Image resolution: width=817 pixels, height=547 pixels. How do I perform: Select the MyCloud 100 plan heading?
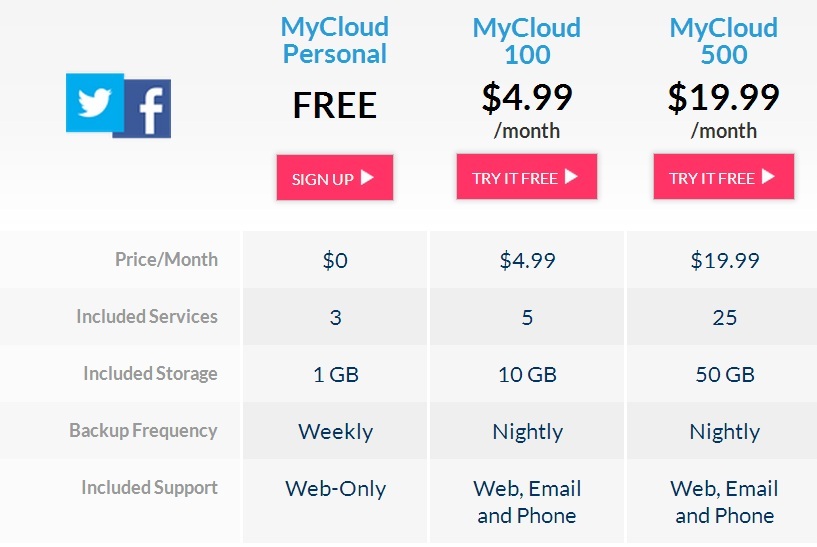[527, 41]
